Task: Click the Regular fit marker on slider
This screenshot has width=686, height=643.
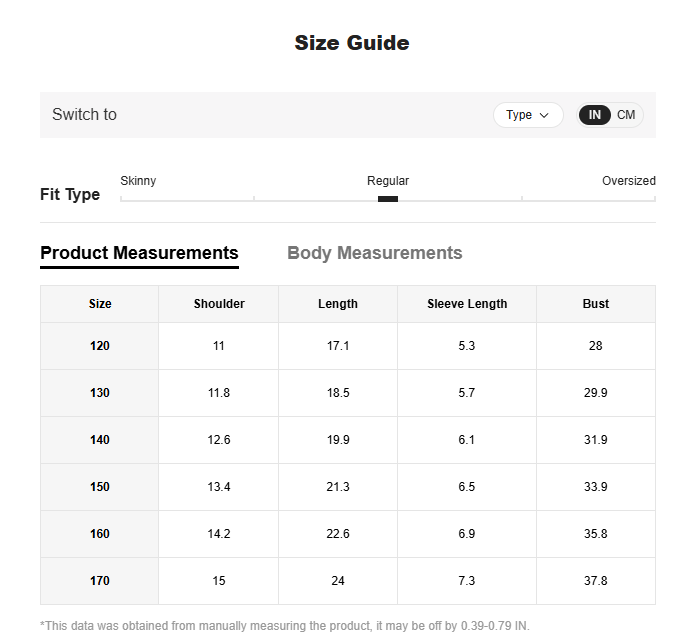Action: 388,199
